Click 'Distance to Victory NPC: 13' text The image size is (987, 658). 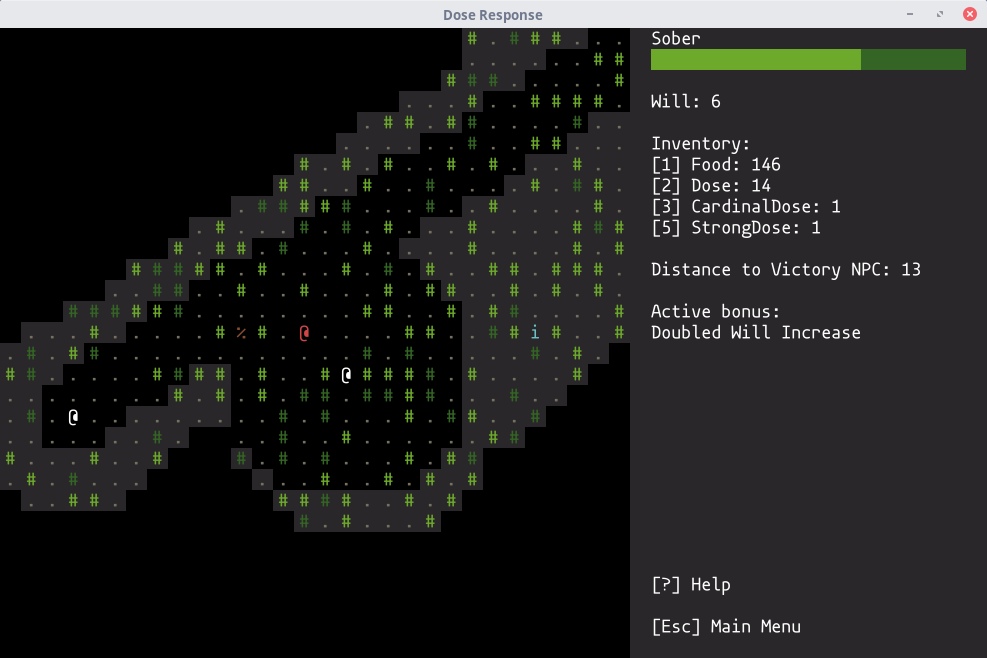[786, 270]
